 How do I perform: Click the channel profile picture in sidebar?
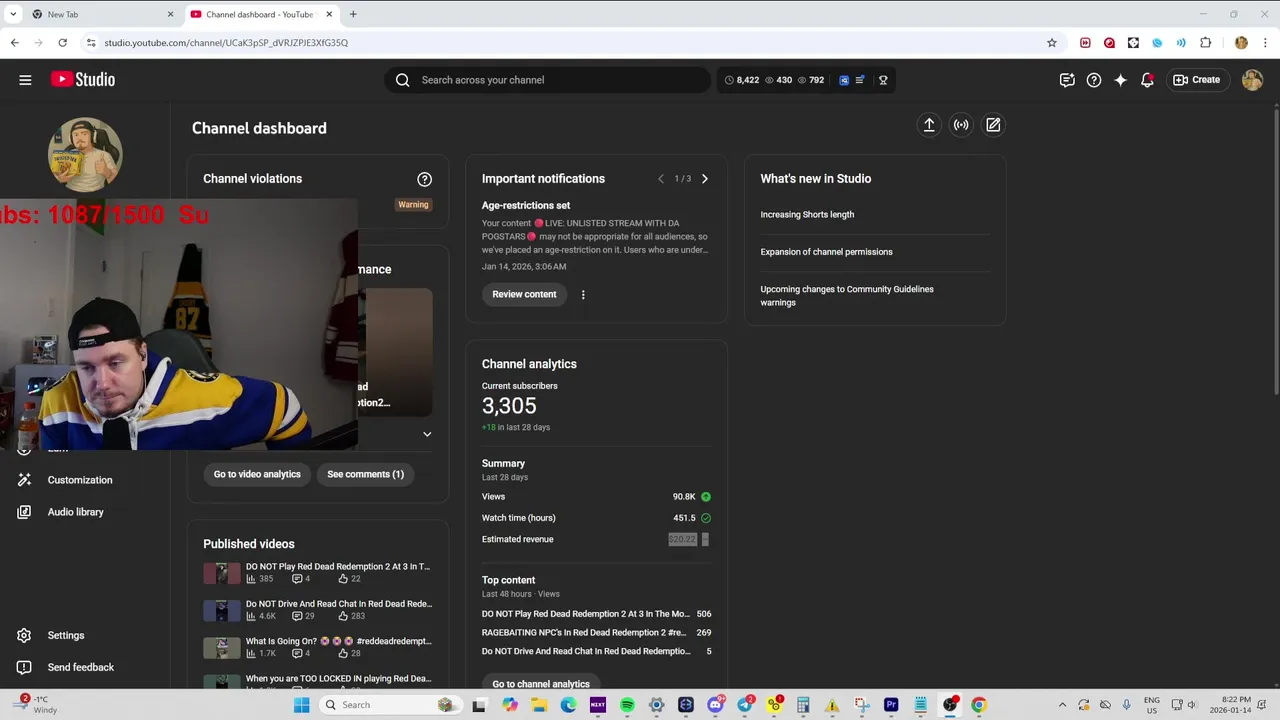85,155
